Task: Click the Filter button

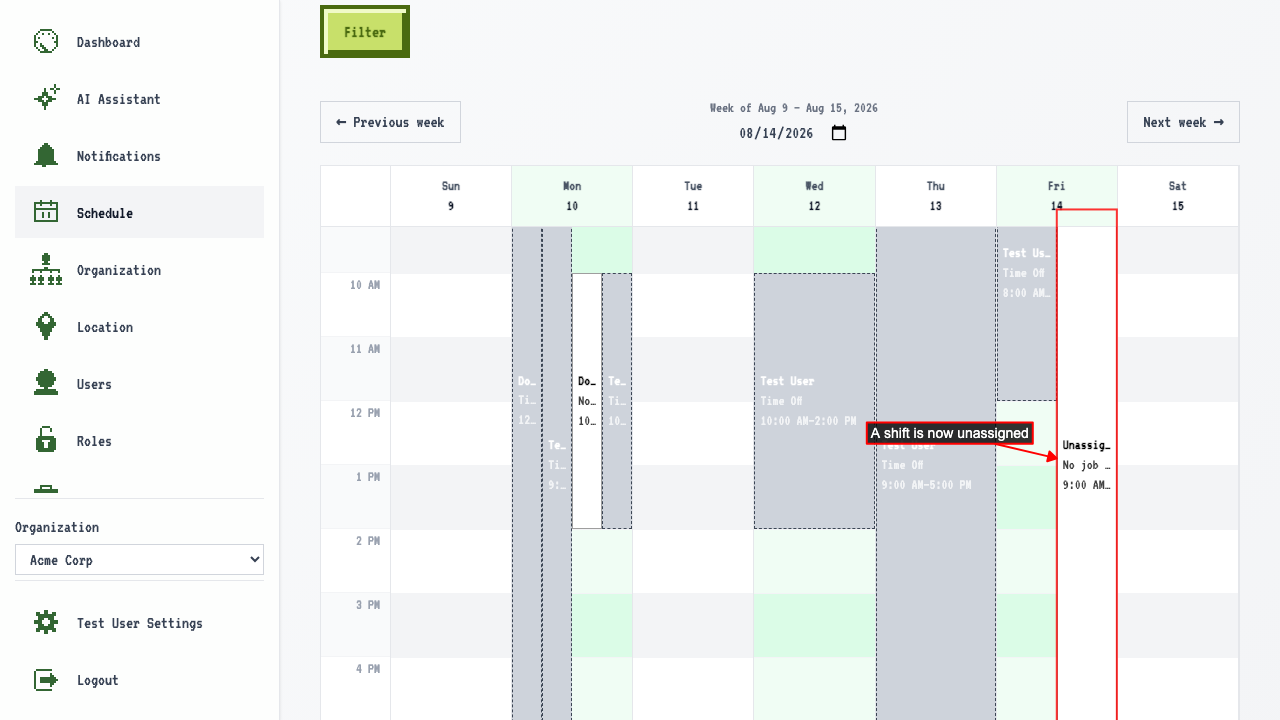Action: 365,32
